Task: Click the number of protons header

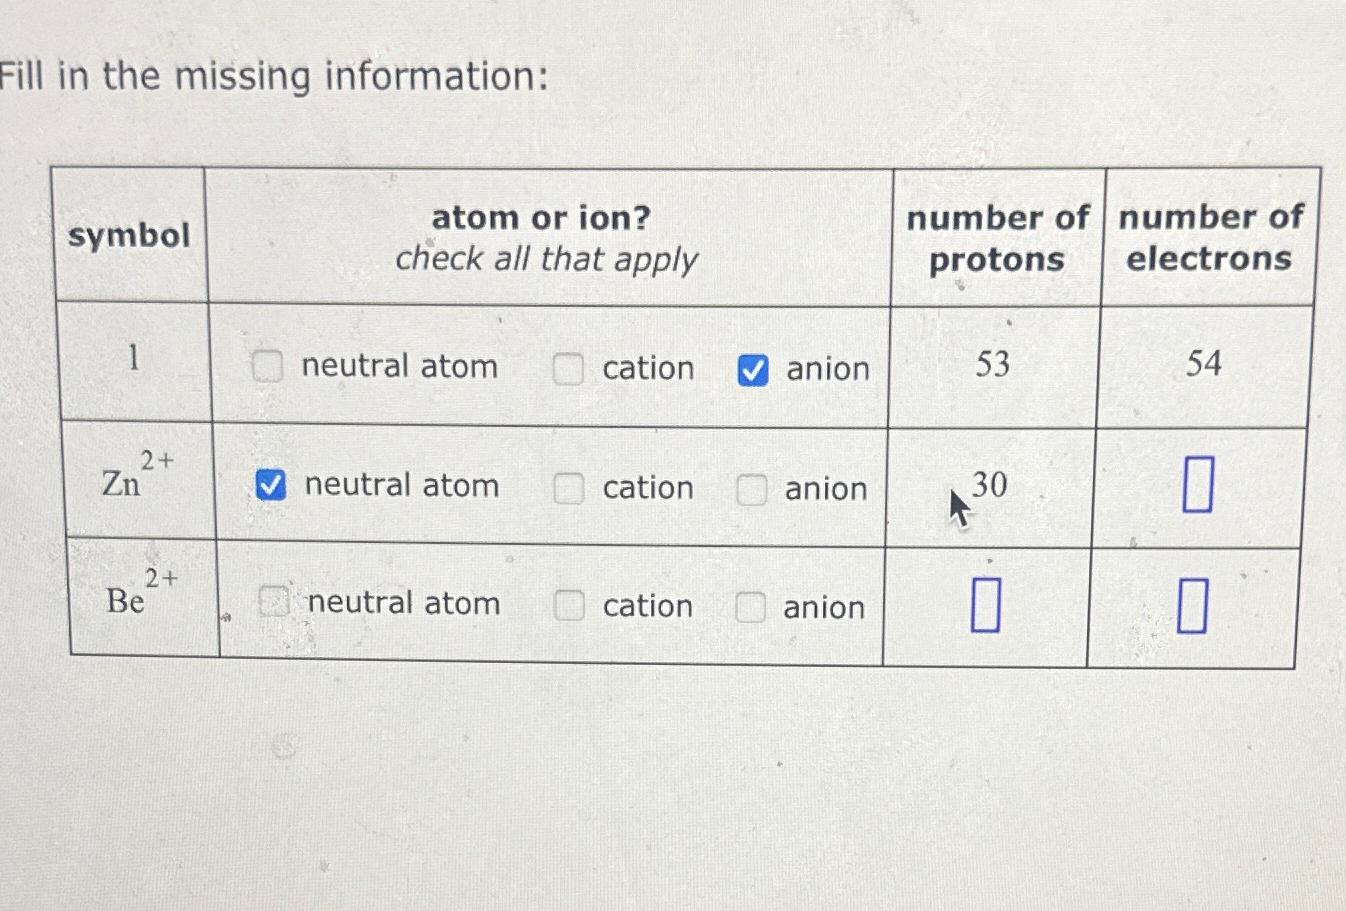Action: pyautogui.click(x=996, y=238)
